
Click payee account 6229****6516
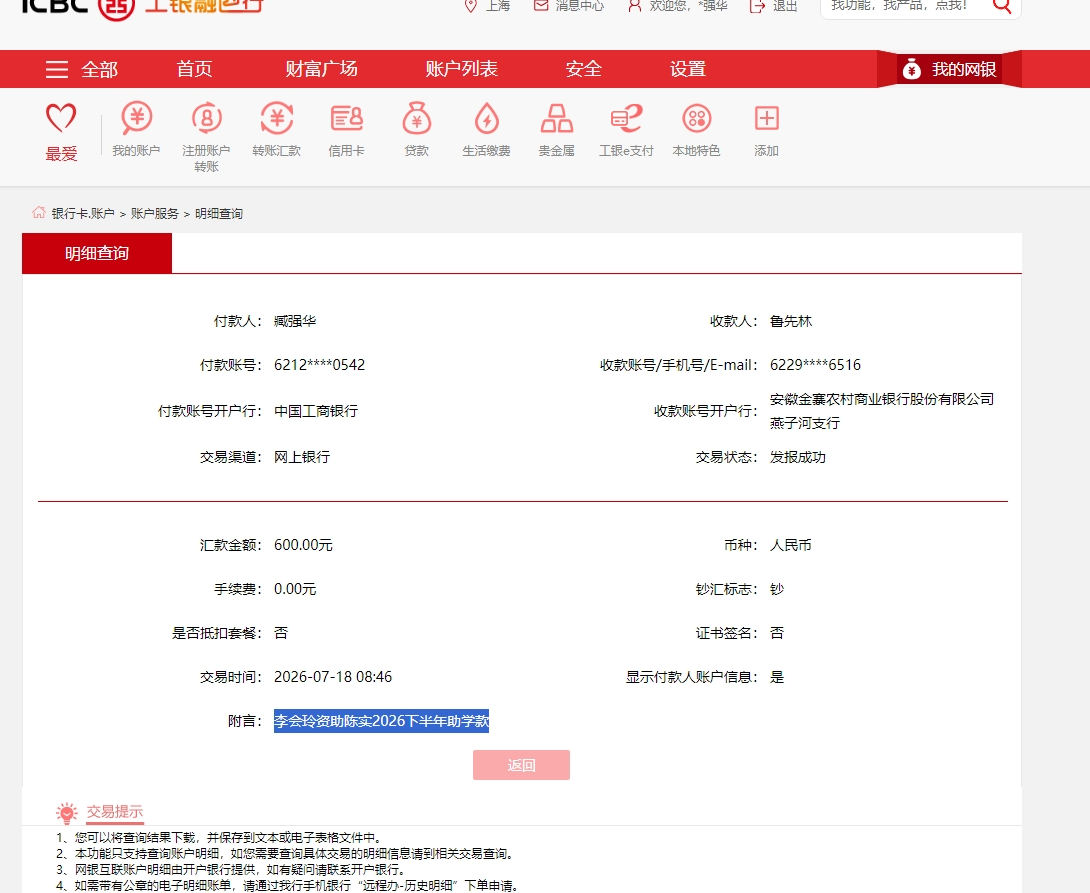[815, 365]
